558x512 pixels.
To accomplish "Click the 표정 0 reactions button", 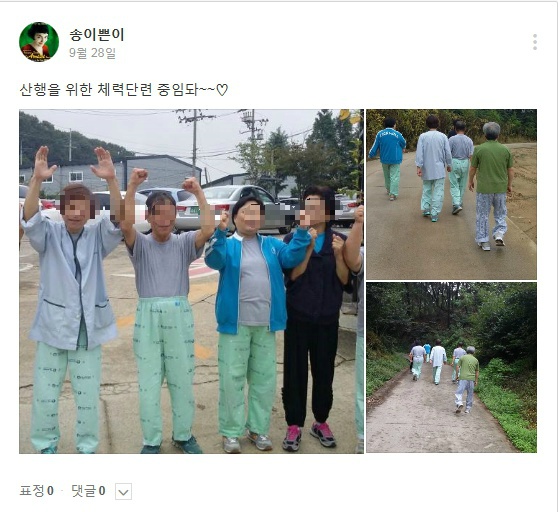I will pyautogui.click(x=37, y=491).
